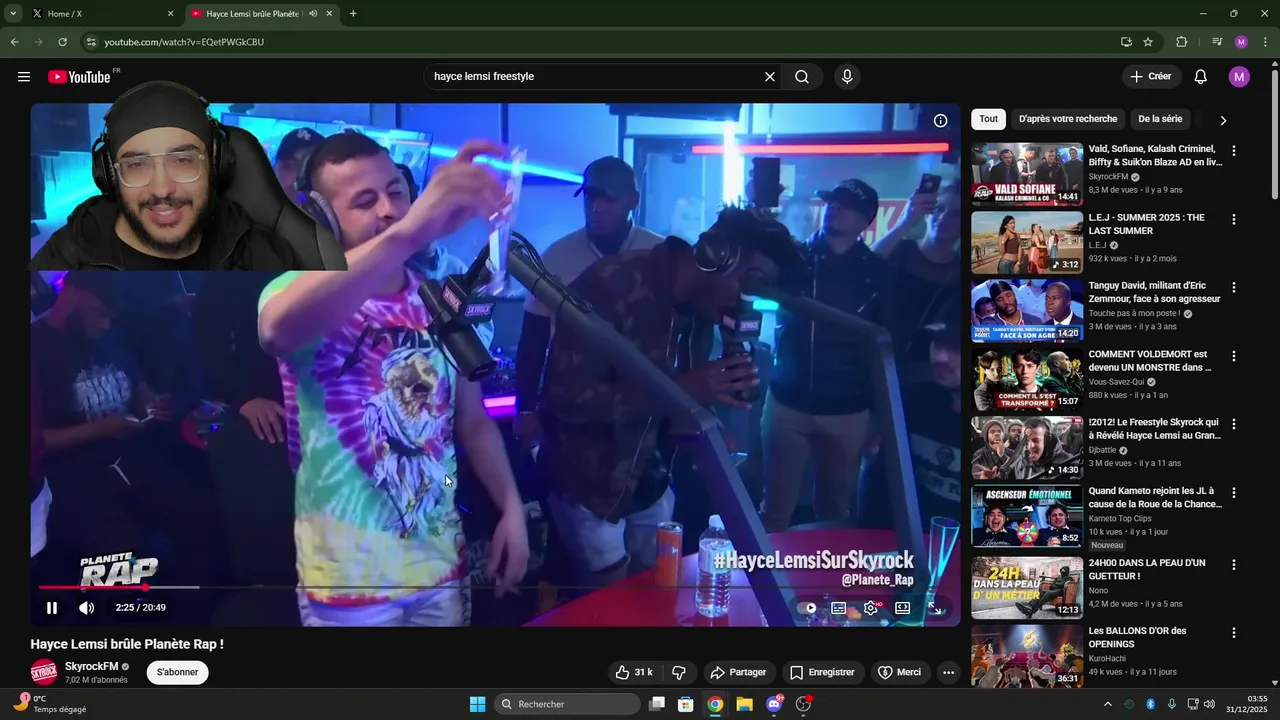Install app icon in address bar
Image resolution: width=1280 pixels, height=720 pixels.
[x=1126, y=42]
